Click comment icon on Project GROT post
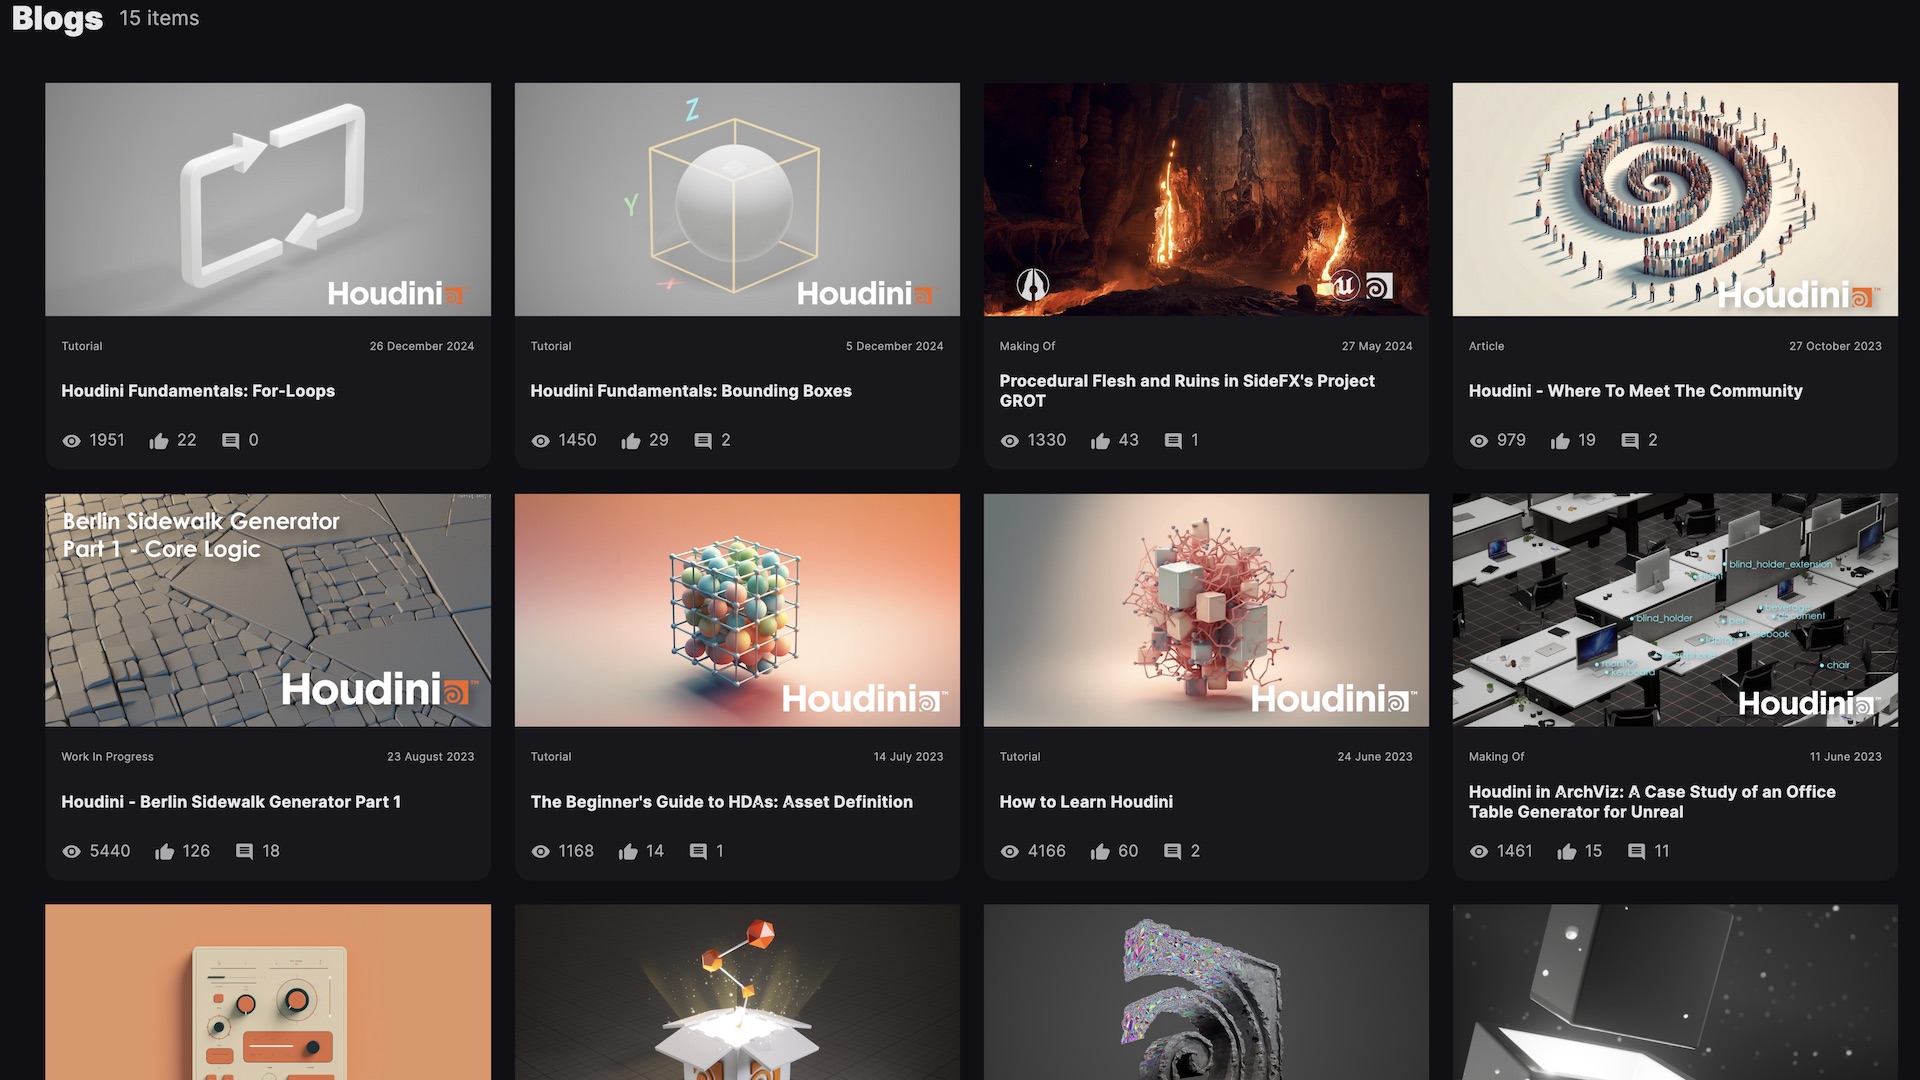1920x1080 pixels. [1173, 441]
